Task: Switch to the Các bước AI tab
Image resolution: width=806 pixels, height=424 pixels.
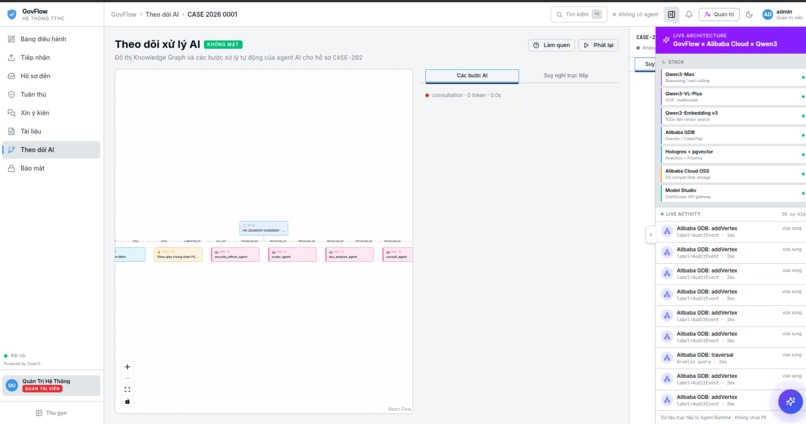Action: pyautogui.click(x=472, y=76)
